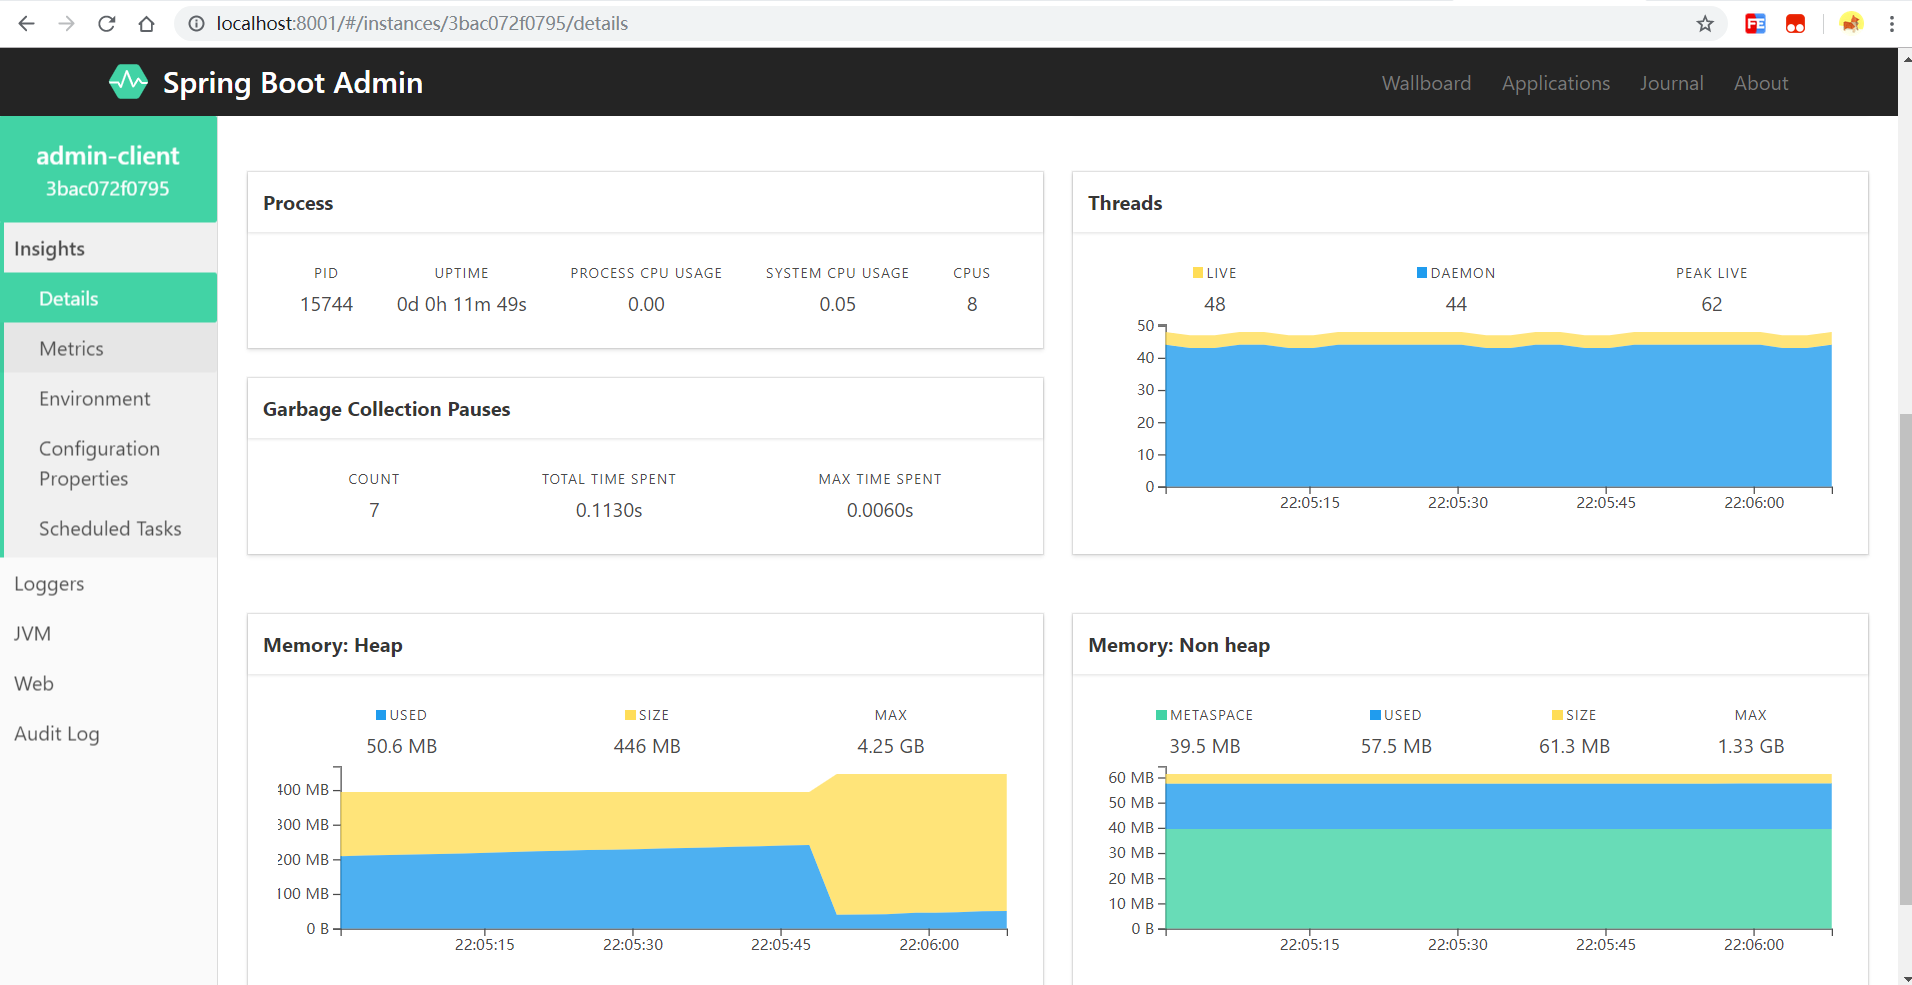Click the blue DAEMON legend swatch
Image resolution: width=1912 pixels, height=985 pixels.
tap(1422, 273)
